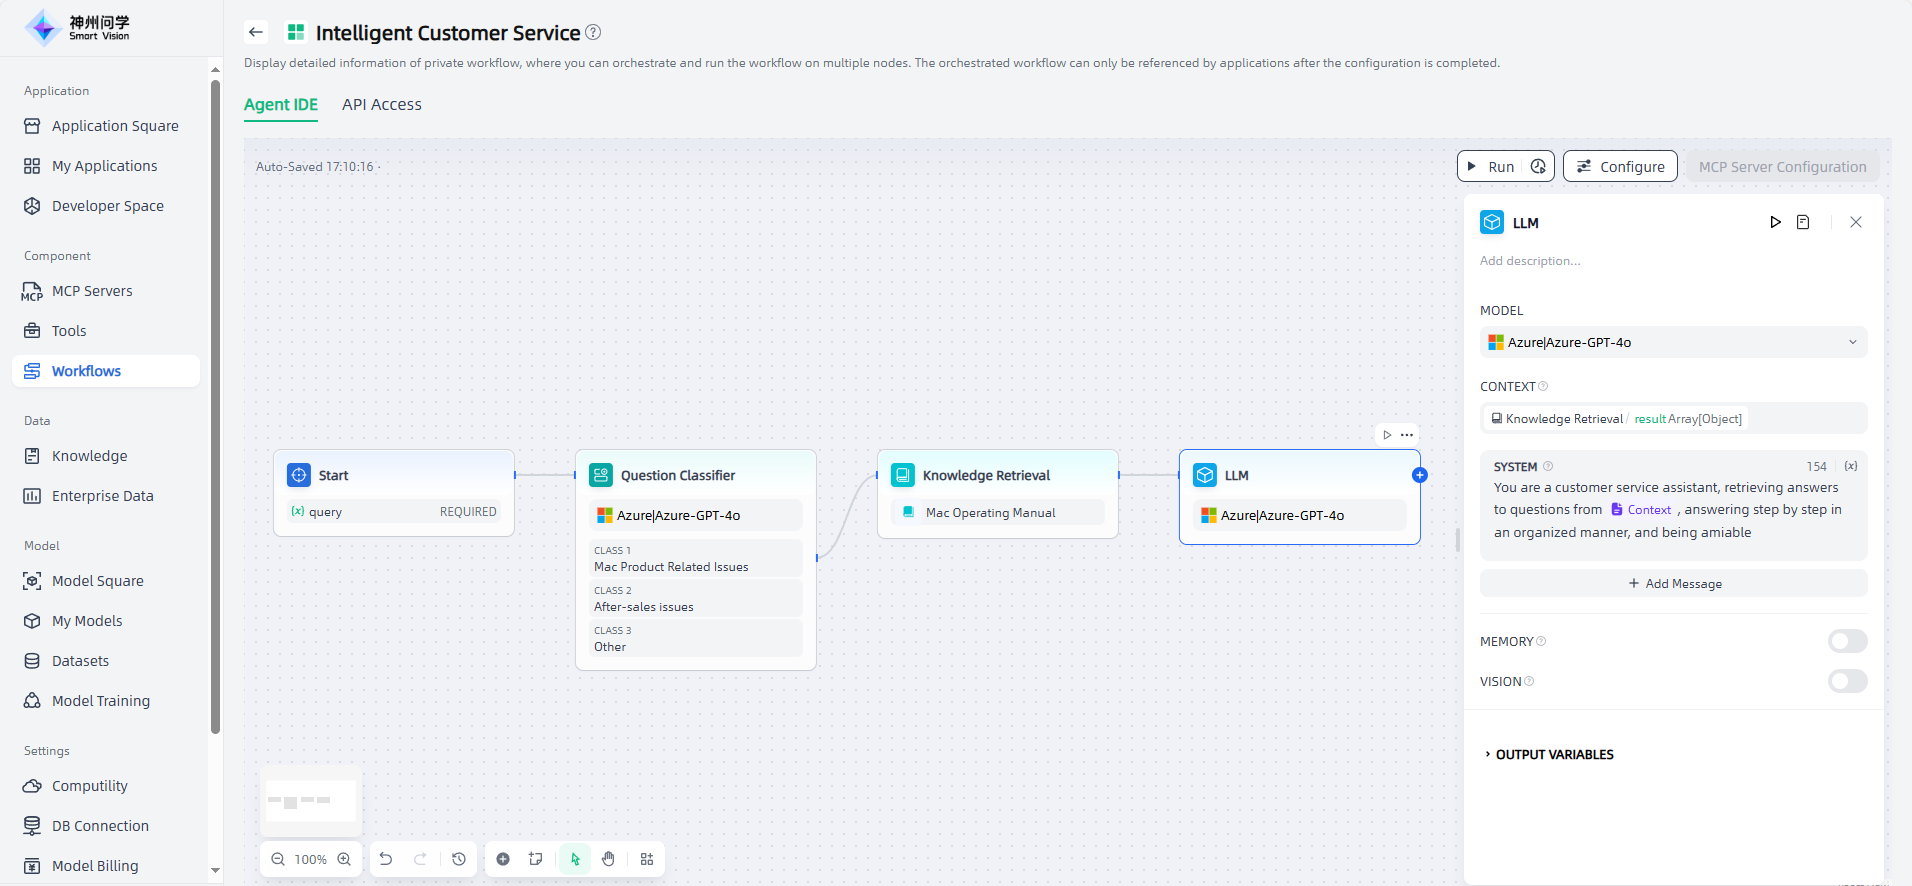
Task: Open run history next to Run
Action: pos(1538,167)
